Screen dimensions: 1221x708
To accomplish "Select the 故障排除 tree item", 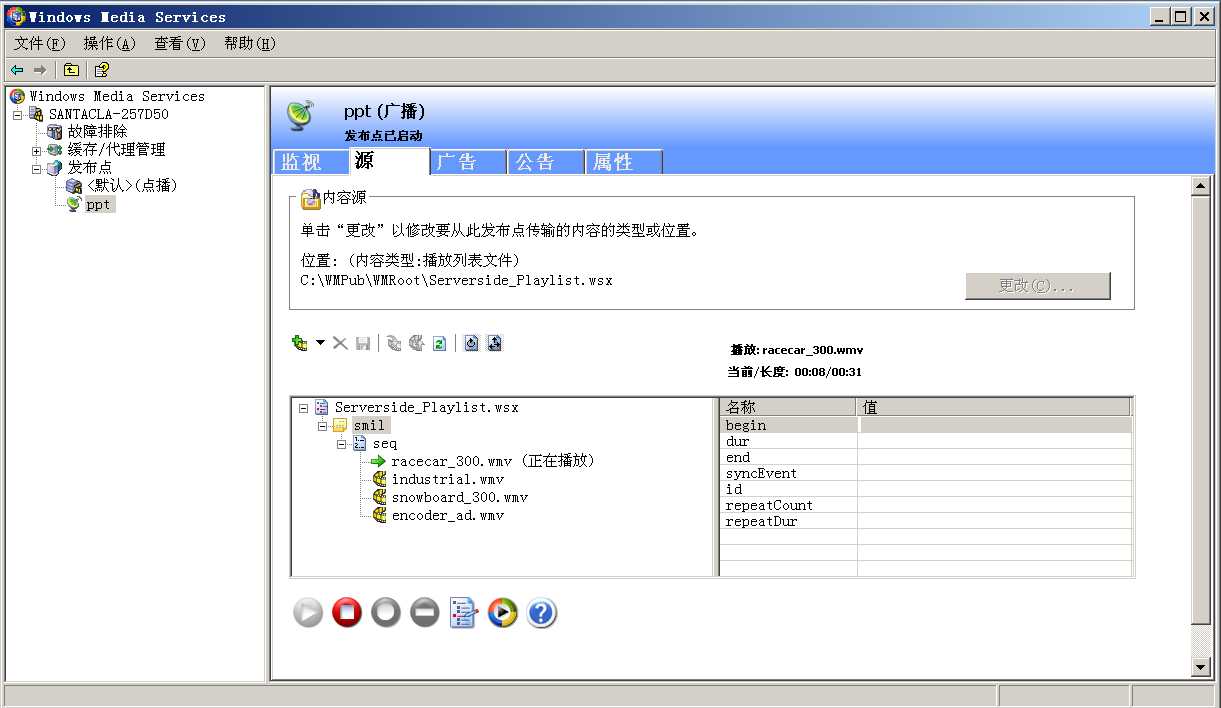I will [97, 132].
